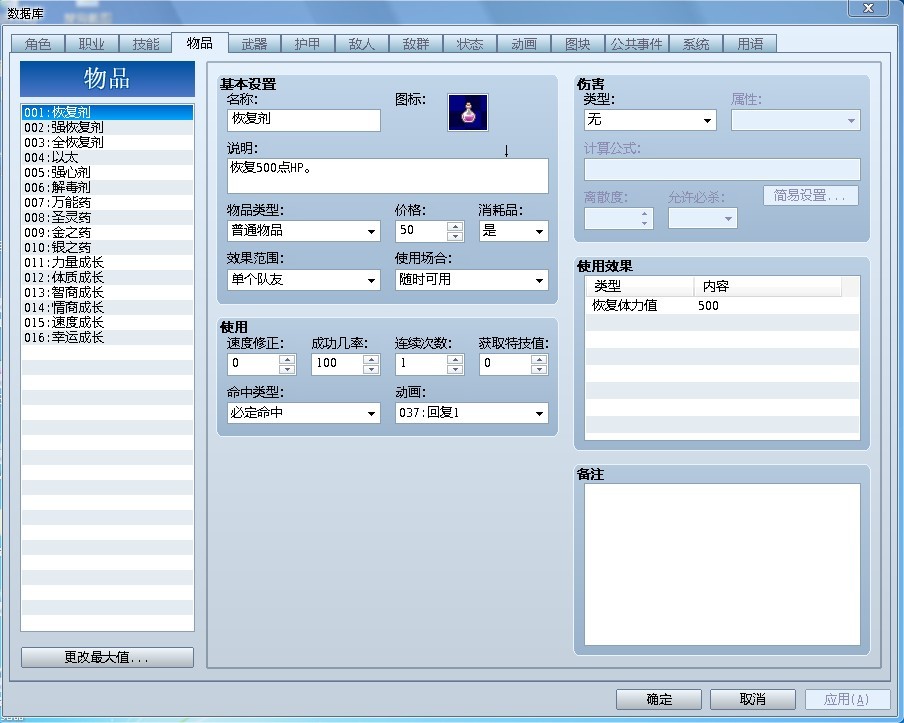Select item 003:全恢复剂
Image resolution: width=904 pixels, height=723 pixels.
click(107, 142)
